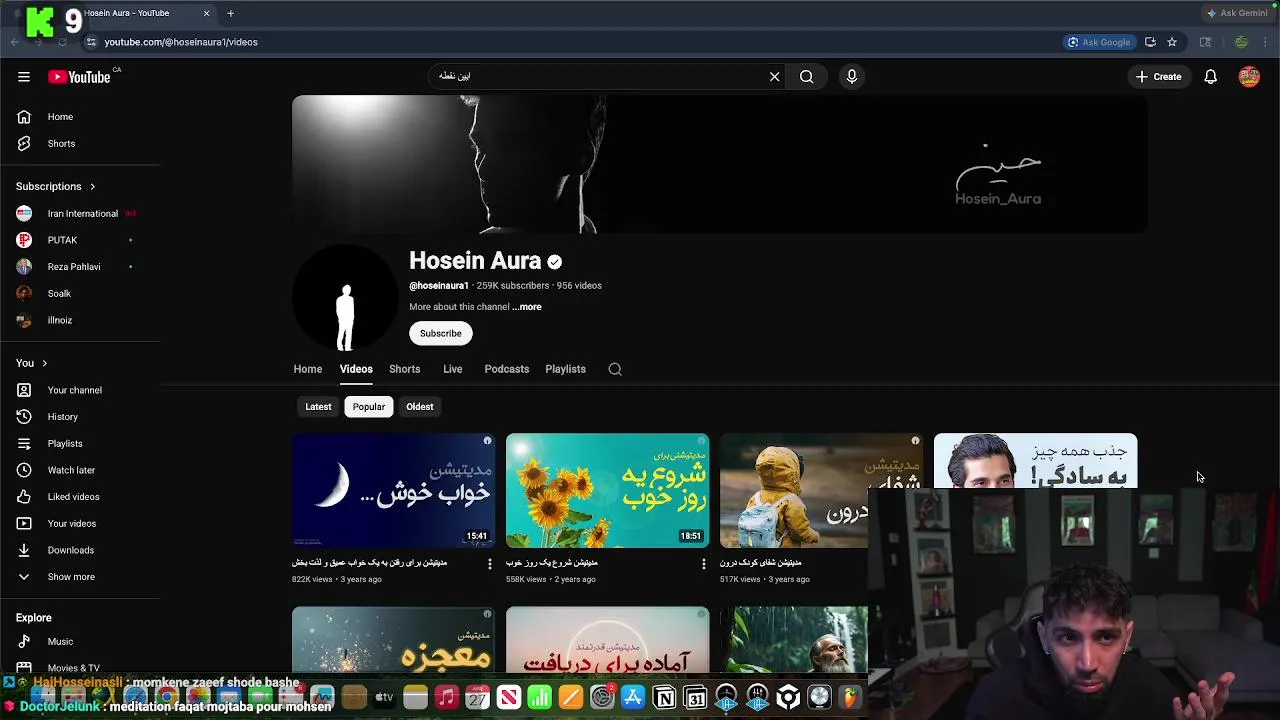Open Music app in the Dock
The width and height of the screenshot is (1280, 720).
[x=446, y=698]
